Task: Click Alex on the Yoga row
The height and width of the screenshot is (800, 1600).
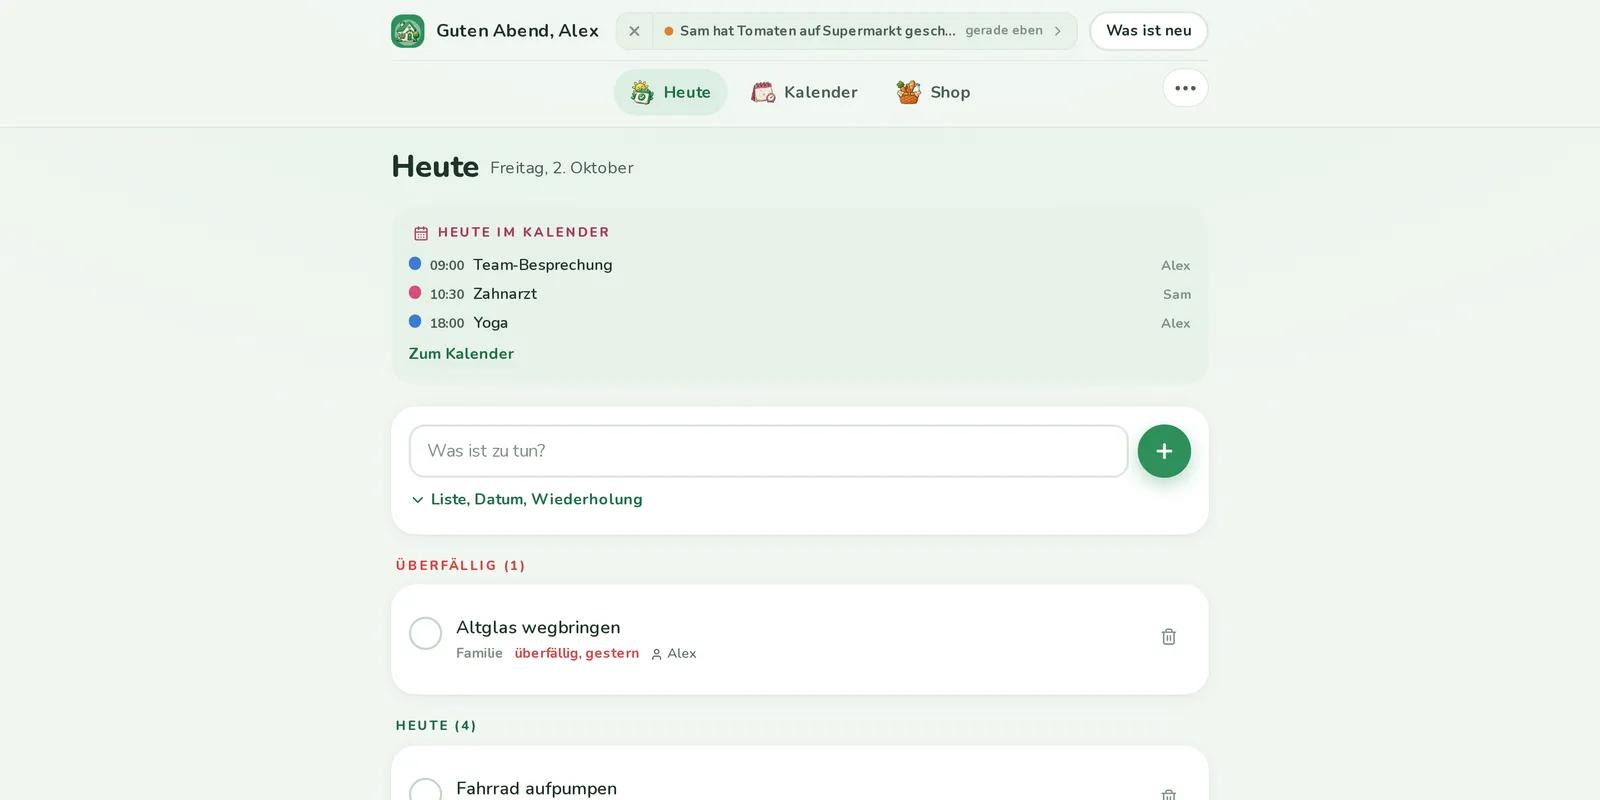Action: pyautogui.click(x=1175, y=324)
